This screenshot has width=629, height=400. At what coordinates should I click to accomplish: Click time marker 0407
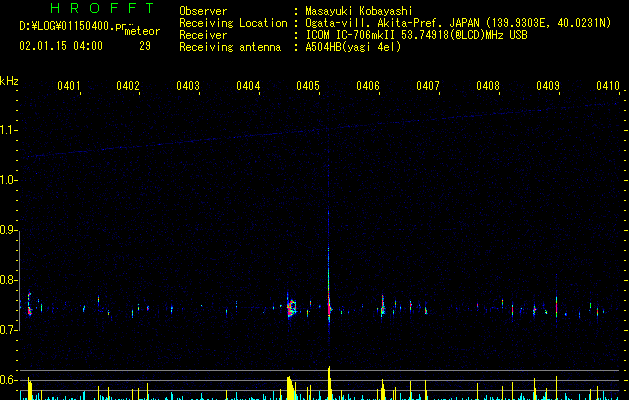click(428, 86)
